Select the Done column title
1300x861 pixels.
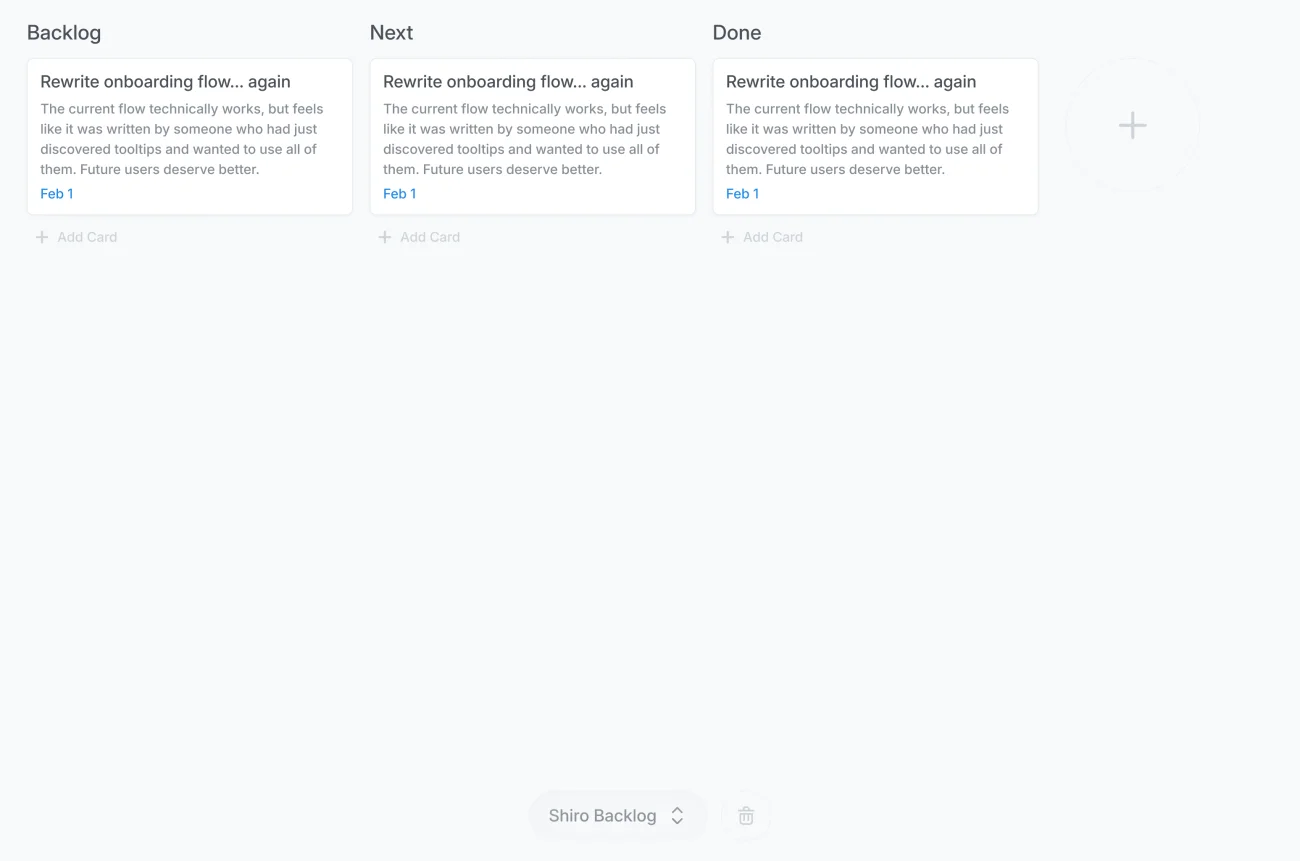pyautogui.click(x=737, y=33)
